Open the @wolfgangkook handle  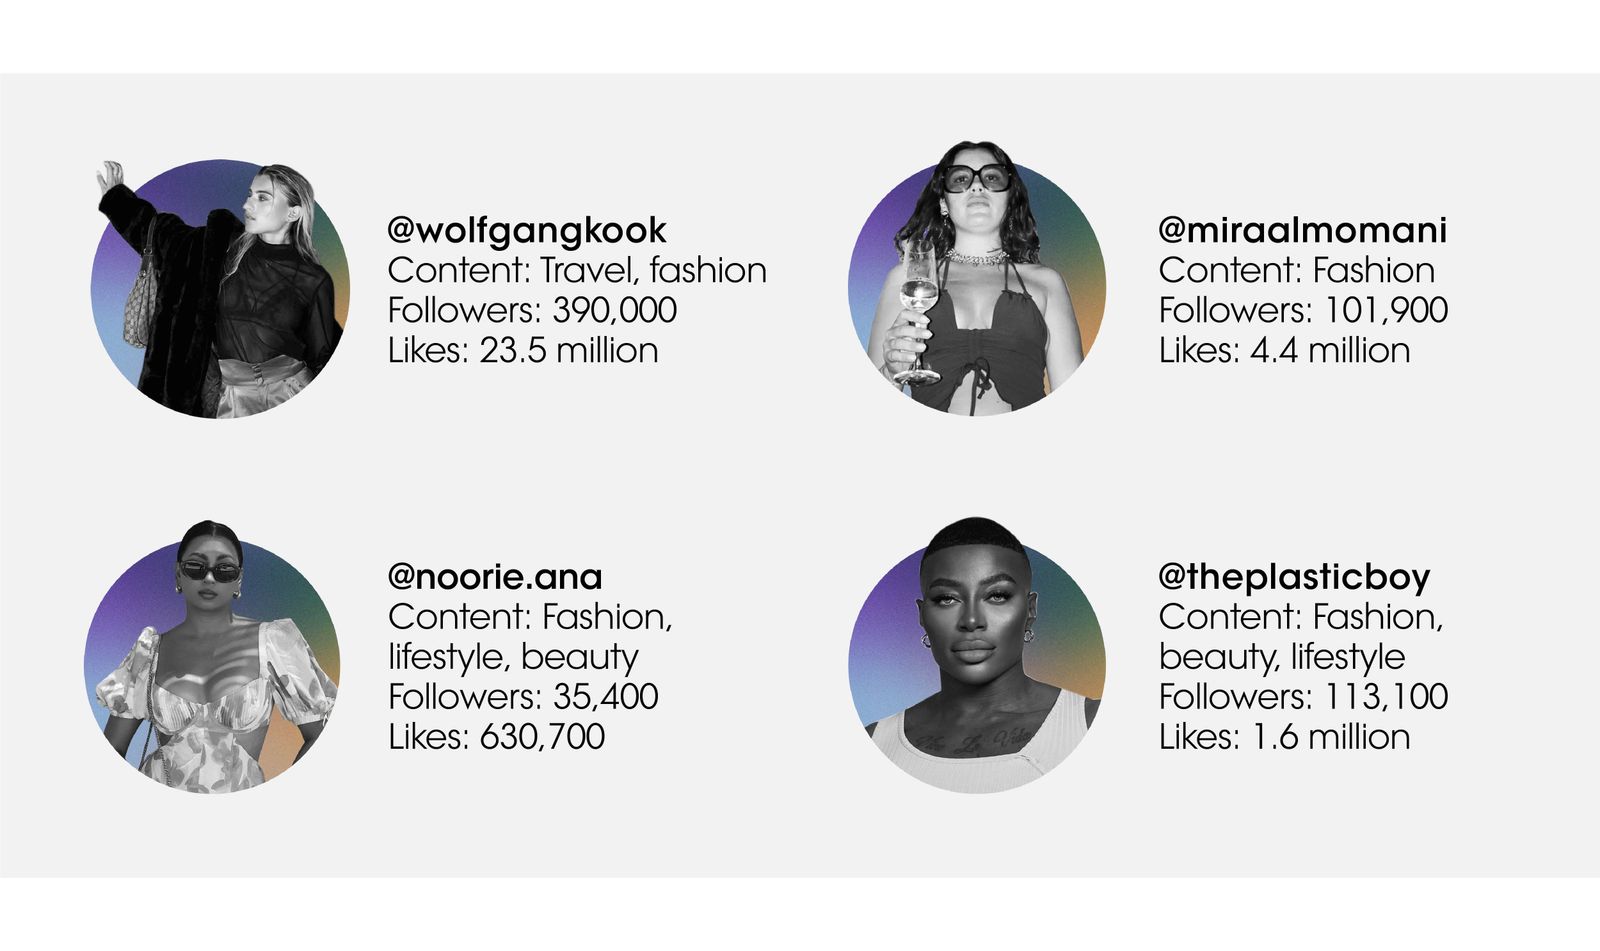(527, 231)
